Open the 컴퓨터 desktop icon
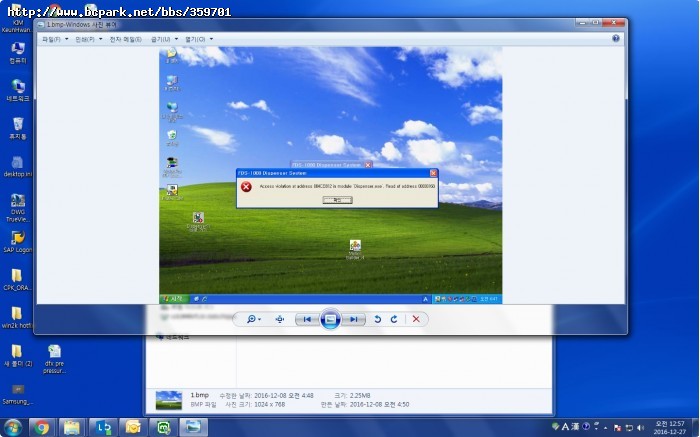Screen dimensions: 700x437 (18, 53)
